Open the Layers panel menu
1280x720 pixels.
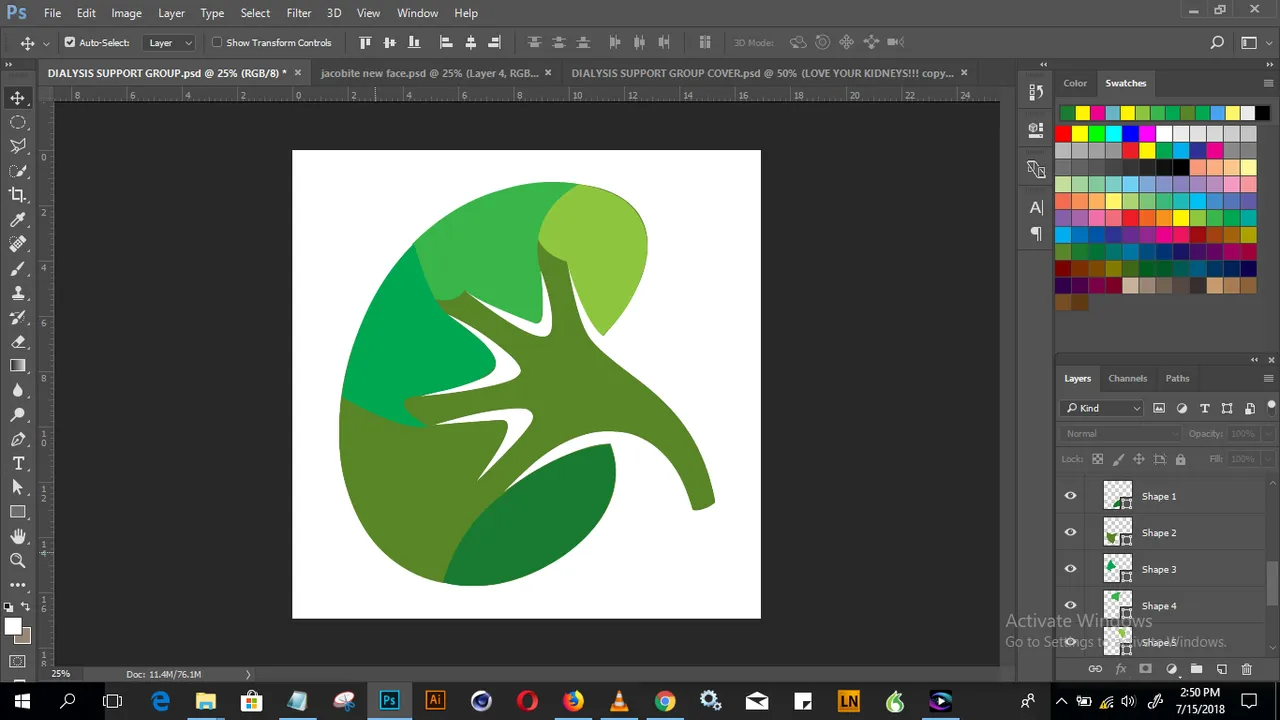(1269, 379)
